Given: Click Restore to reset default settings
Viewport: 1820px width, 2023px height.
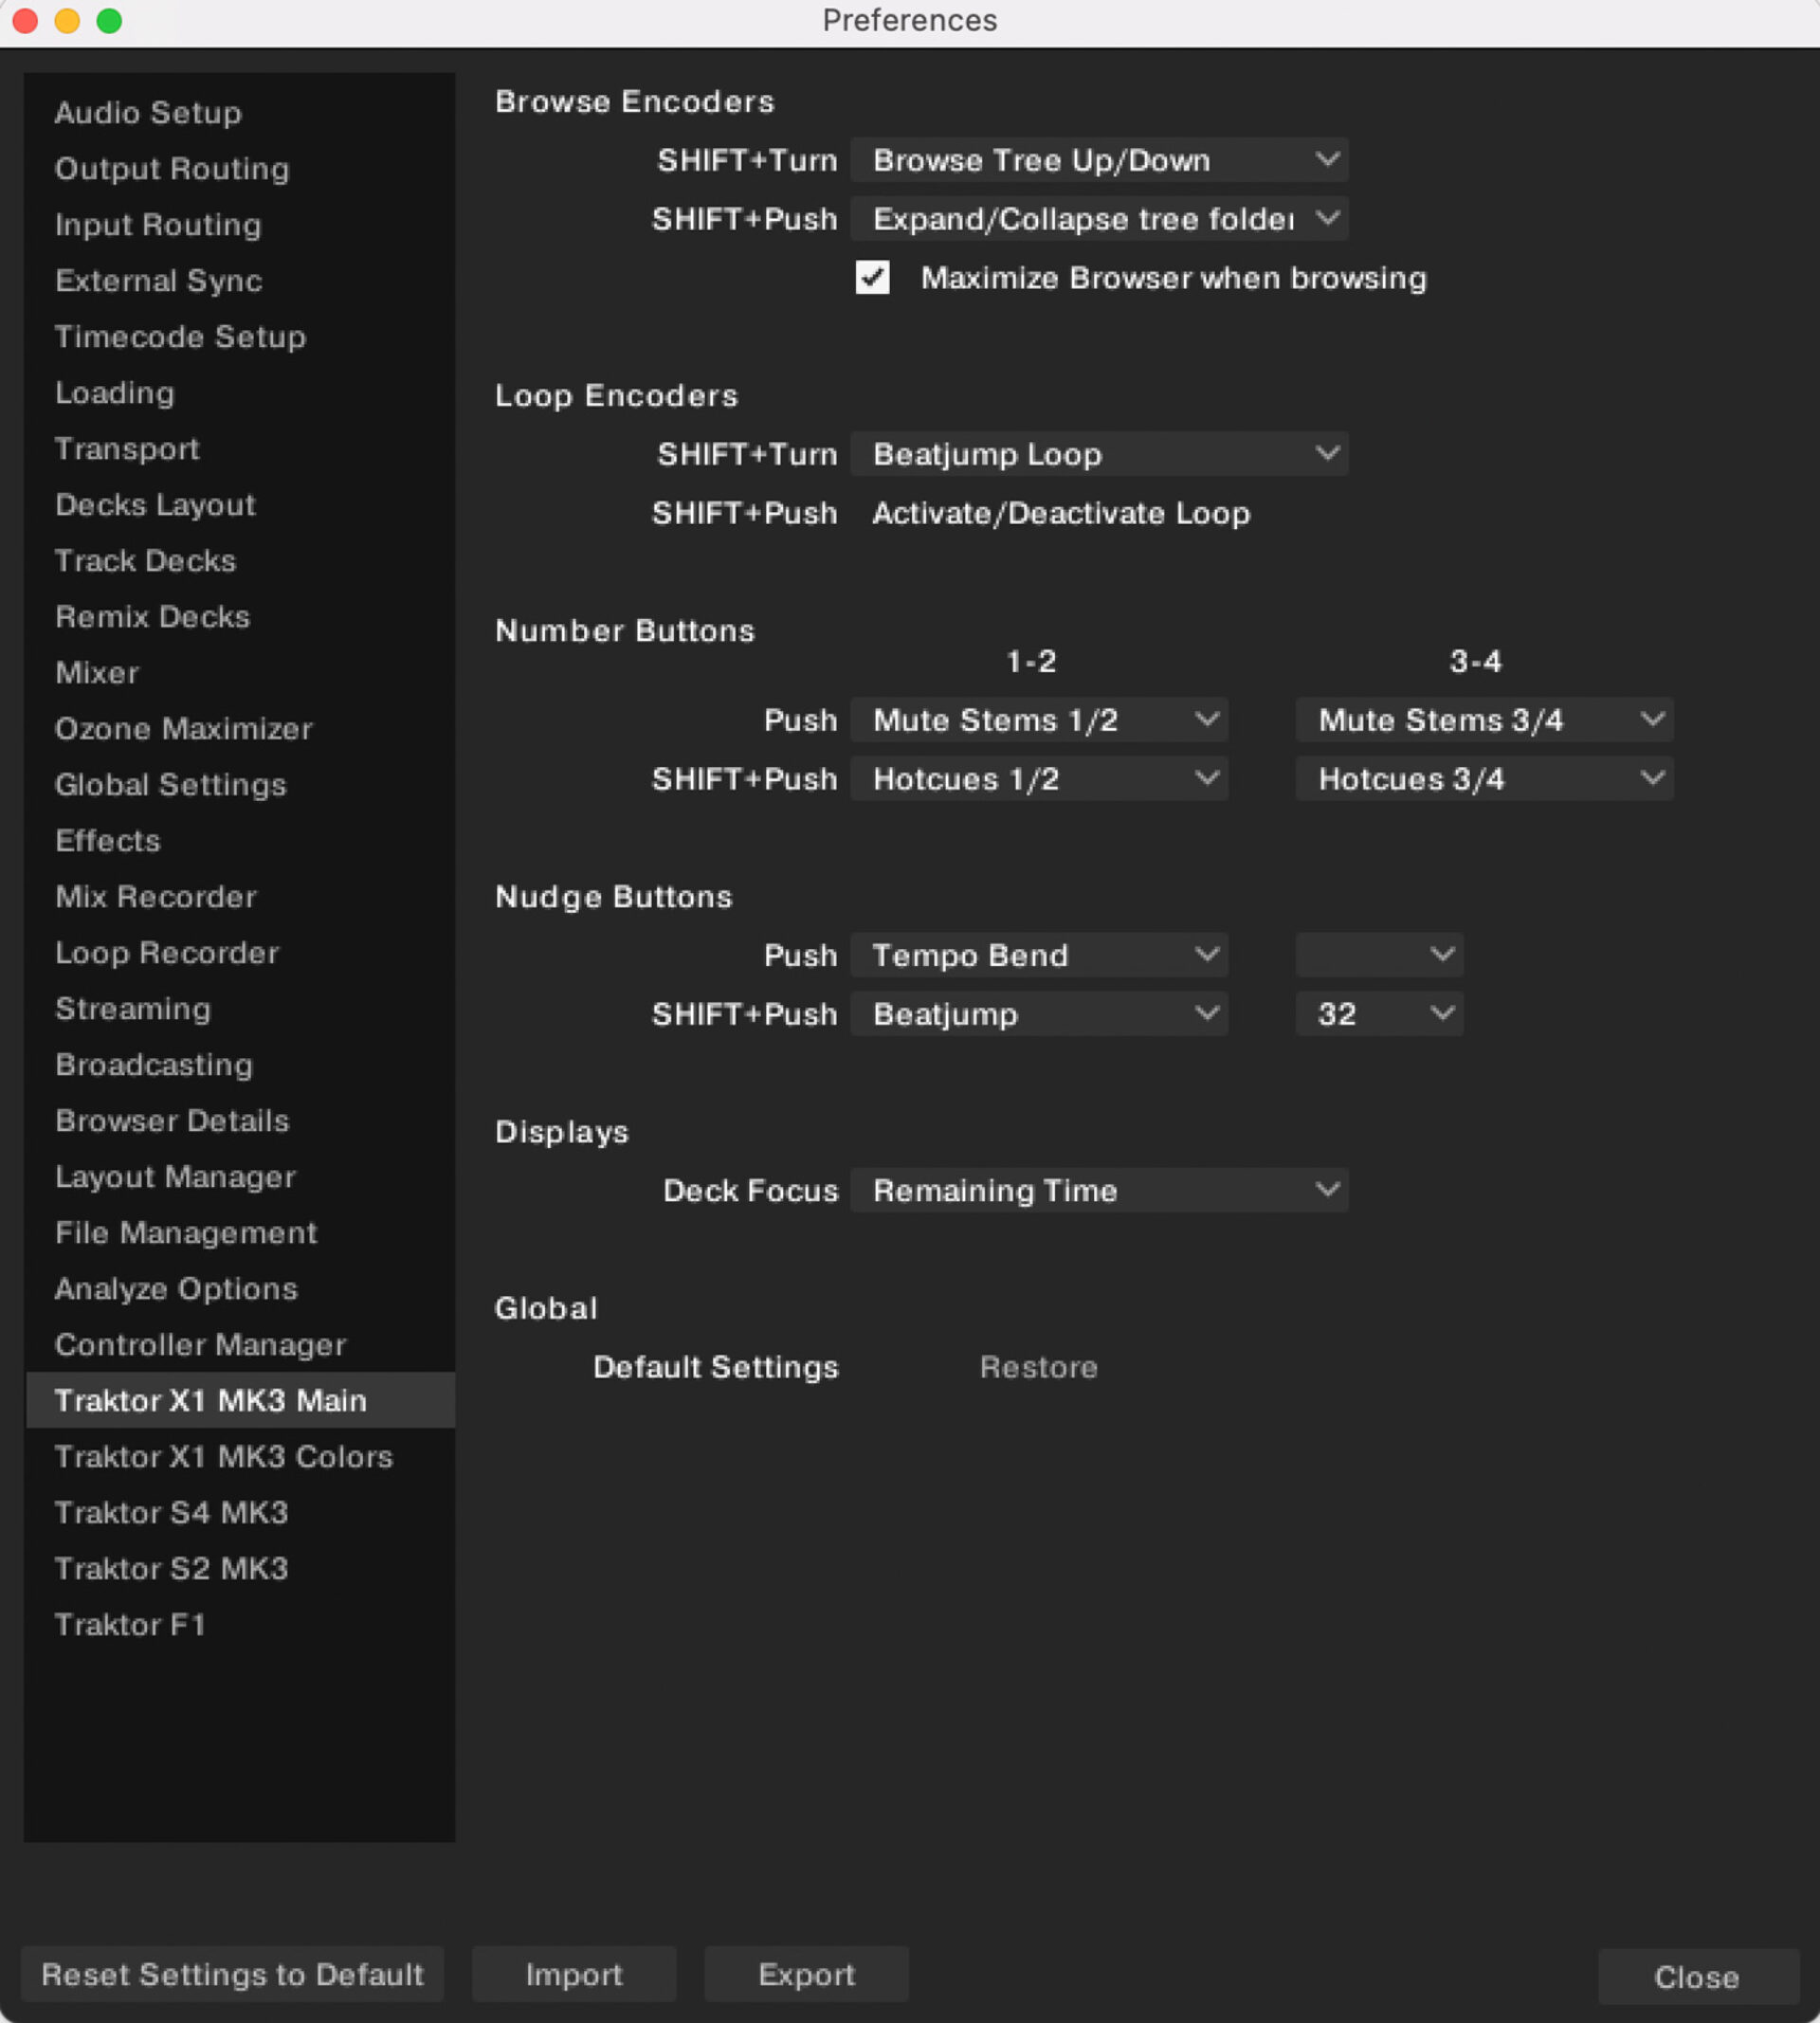Looking at the screenshot, I should tap(1038, 1367).
